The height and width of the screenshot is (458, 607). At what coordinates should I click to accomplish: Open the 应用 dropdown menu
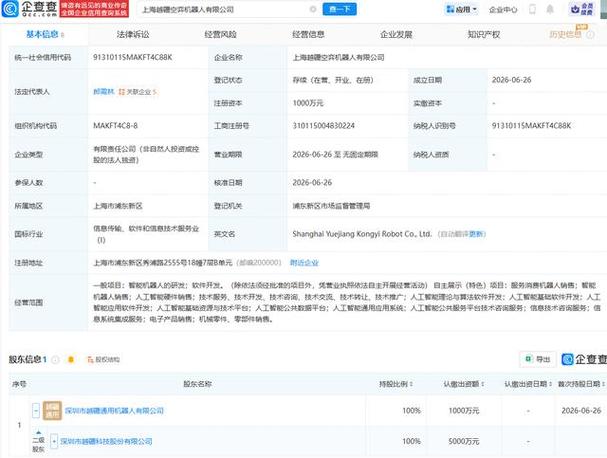click(x=461, y=9)
